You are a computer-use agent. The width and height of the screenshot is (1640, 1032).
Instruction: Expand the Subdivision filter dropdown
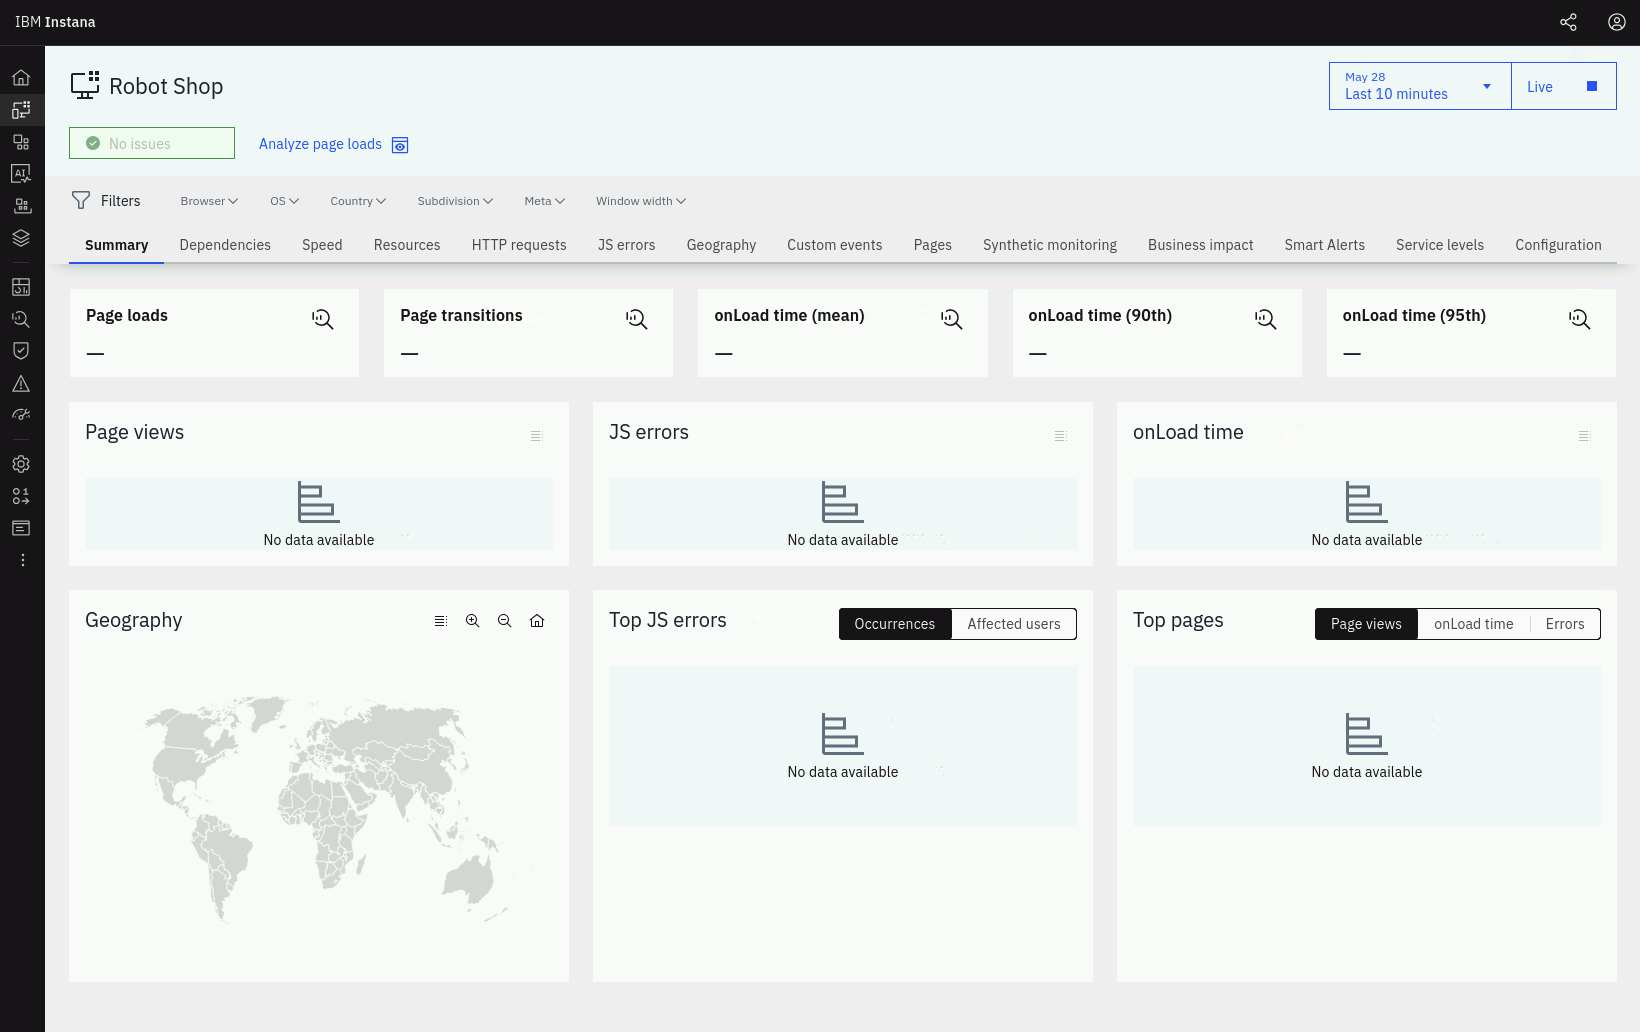(455, 201)
